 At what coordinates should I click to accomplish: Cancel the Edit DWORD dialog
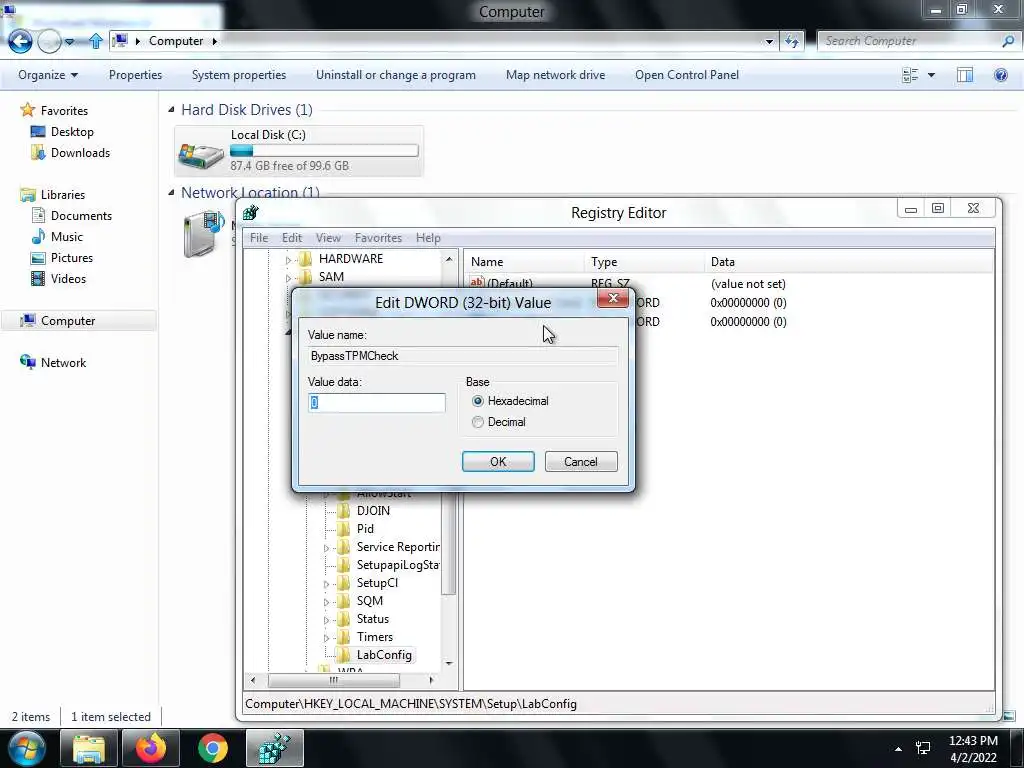tap(581, 462)
